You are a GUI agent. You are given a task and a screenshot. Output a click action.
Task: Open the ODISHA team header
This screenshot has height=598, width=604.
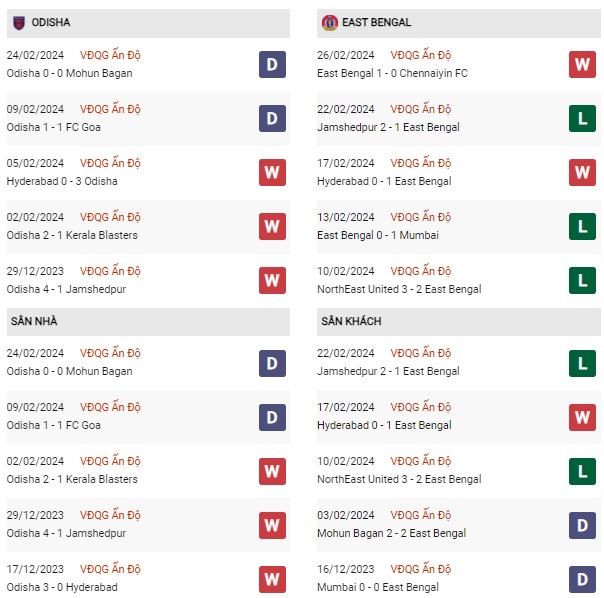(148, 23)
